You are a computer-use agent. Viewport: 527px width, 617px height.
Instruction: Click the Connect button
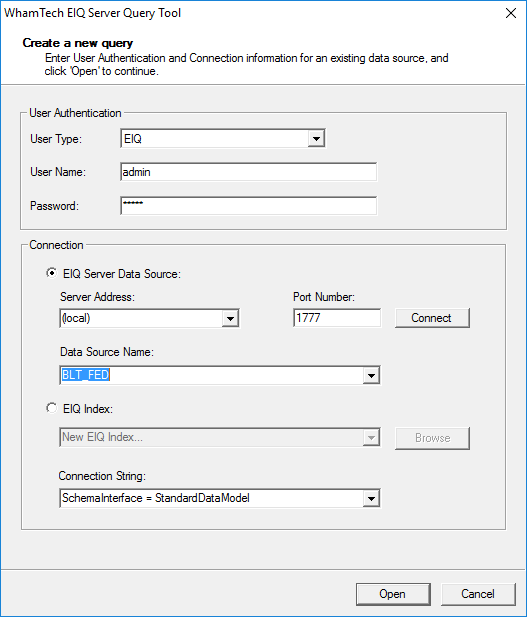432,318
